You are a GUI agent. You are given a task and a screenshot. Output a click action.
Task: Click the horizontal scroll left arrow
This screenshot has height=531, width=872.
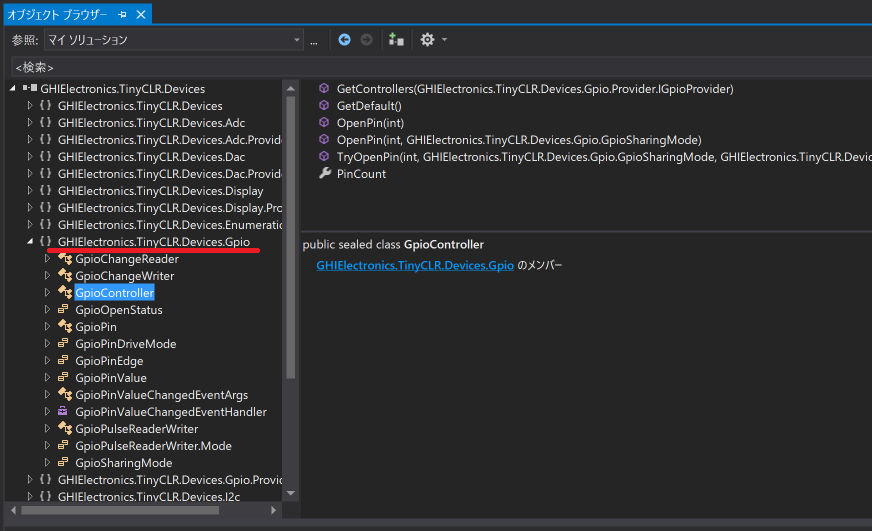13,510
